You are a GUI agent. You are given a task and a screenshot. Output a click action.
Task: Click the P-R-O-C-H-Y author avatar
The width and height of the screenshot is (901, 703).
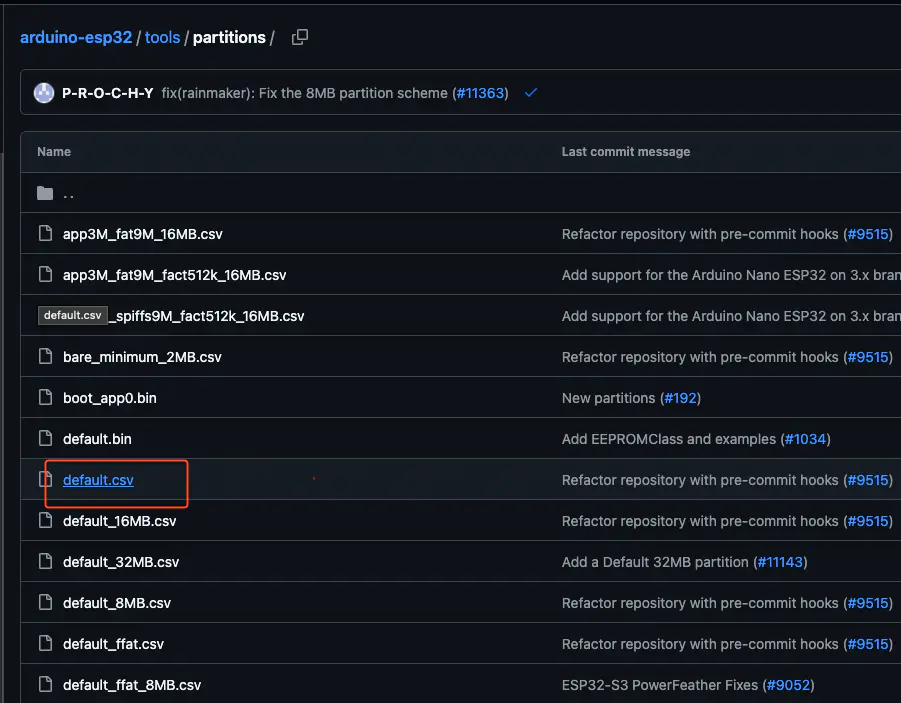44,93
